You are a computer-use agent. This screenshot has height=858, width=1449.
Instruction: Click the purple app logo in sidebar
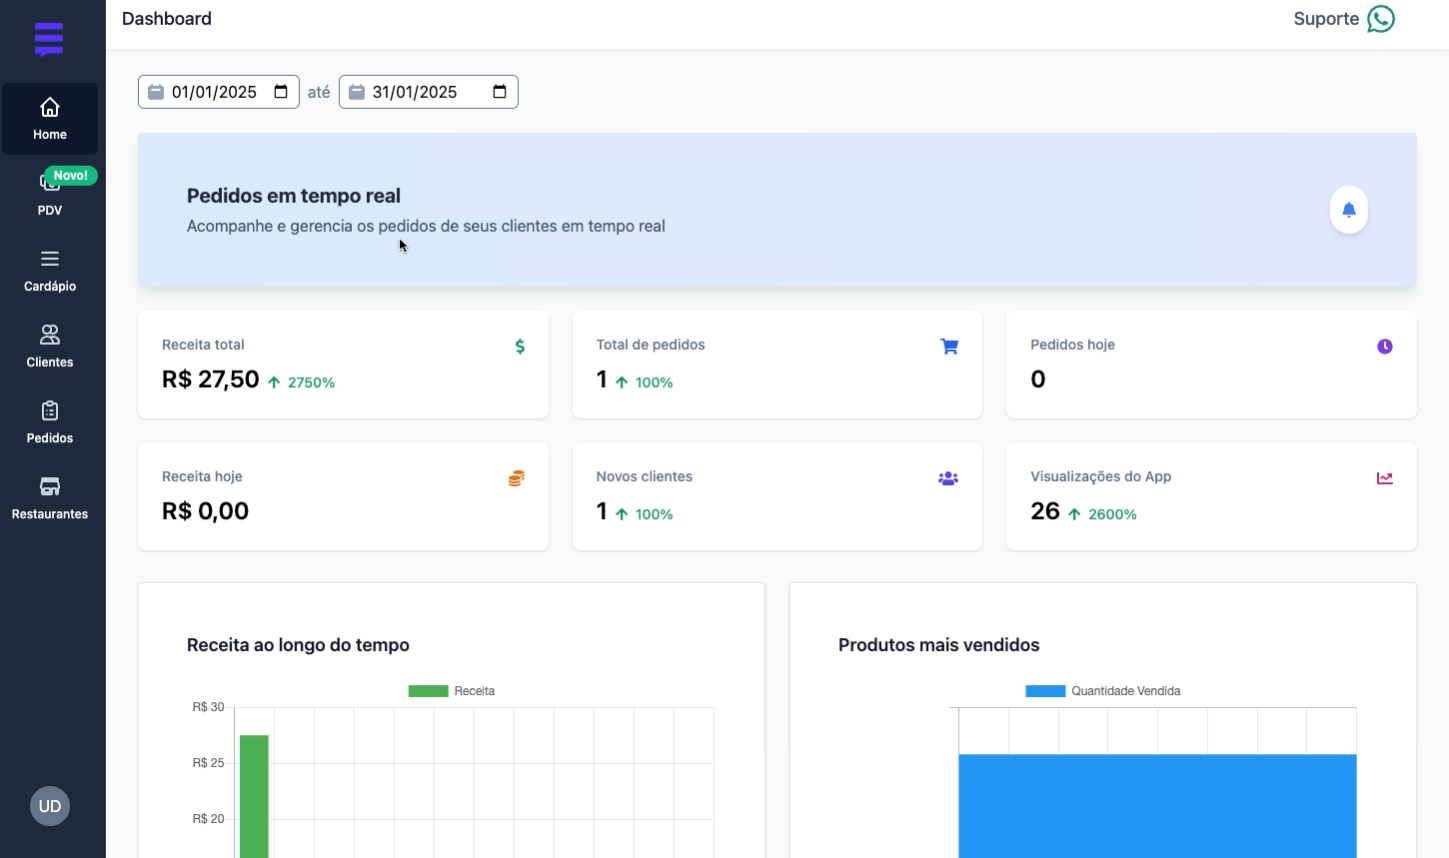tap(49, 39)
